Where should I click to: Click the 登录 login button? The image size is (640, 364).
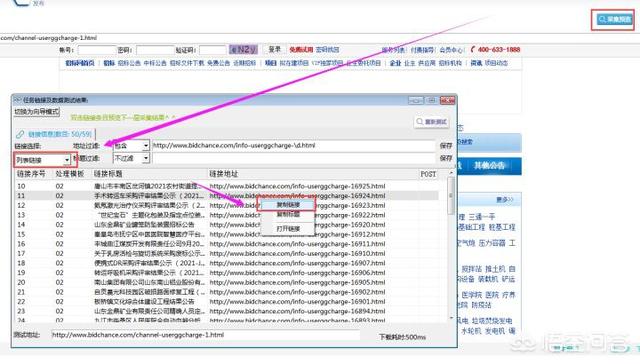(x=274, y=49)
